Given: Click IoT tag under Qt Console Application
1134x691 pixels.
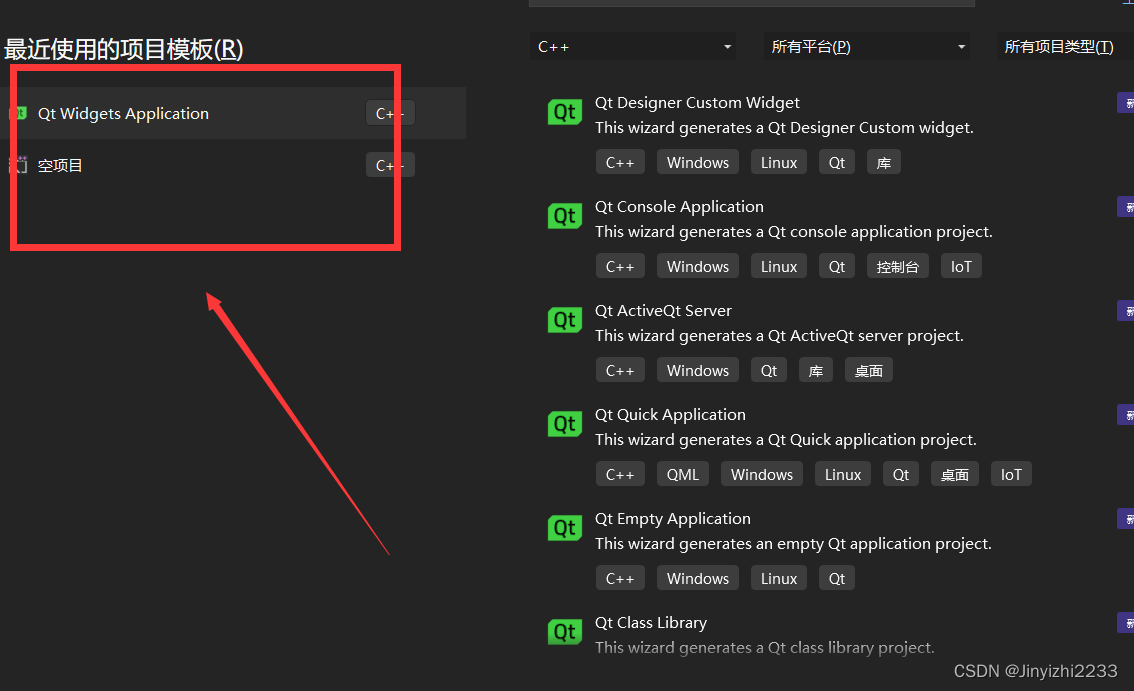Looking at the screenshot, I should pyautogui.click(x=961, y=266).
